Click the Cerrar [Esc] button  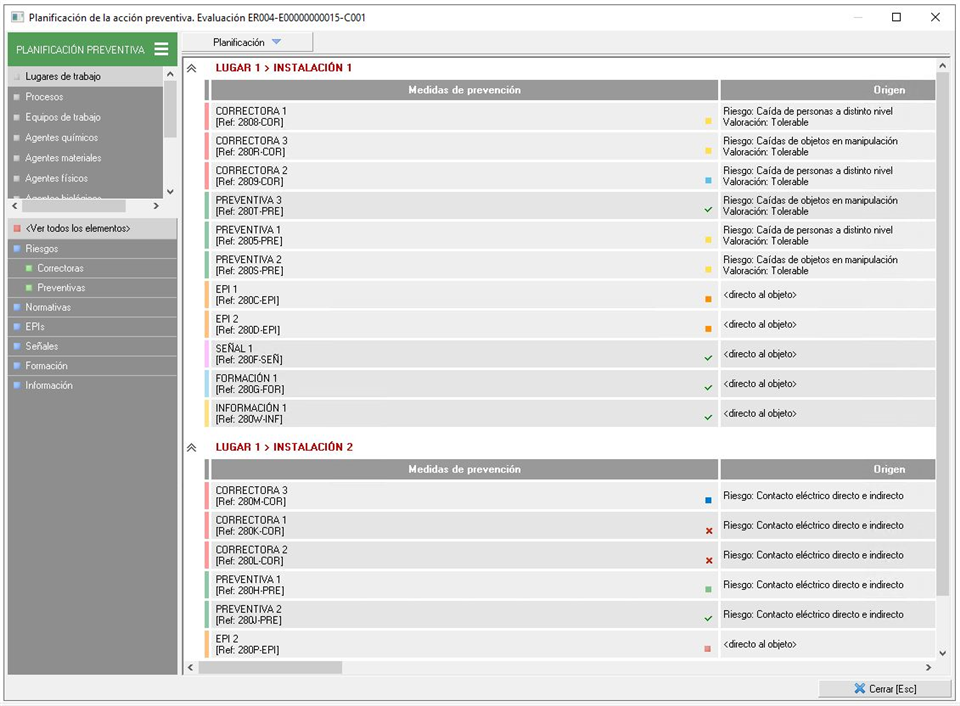pos(884,689)
